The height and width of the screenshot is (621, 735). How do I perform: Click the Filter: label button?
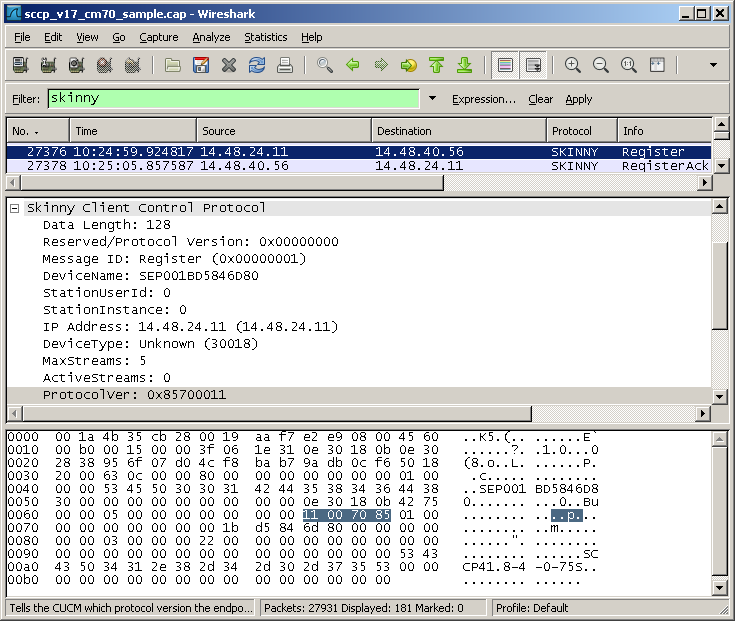[26, 99]
